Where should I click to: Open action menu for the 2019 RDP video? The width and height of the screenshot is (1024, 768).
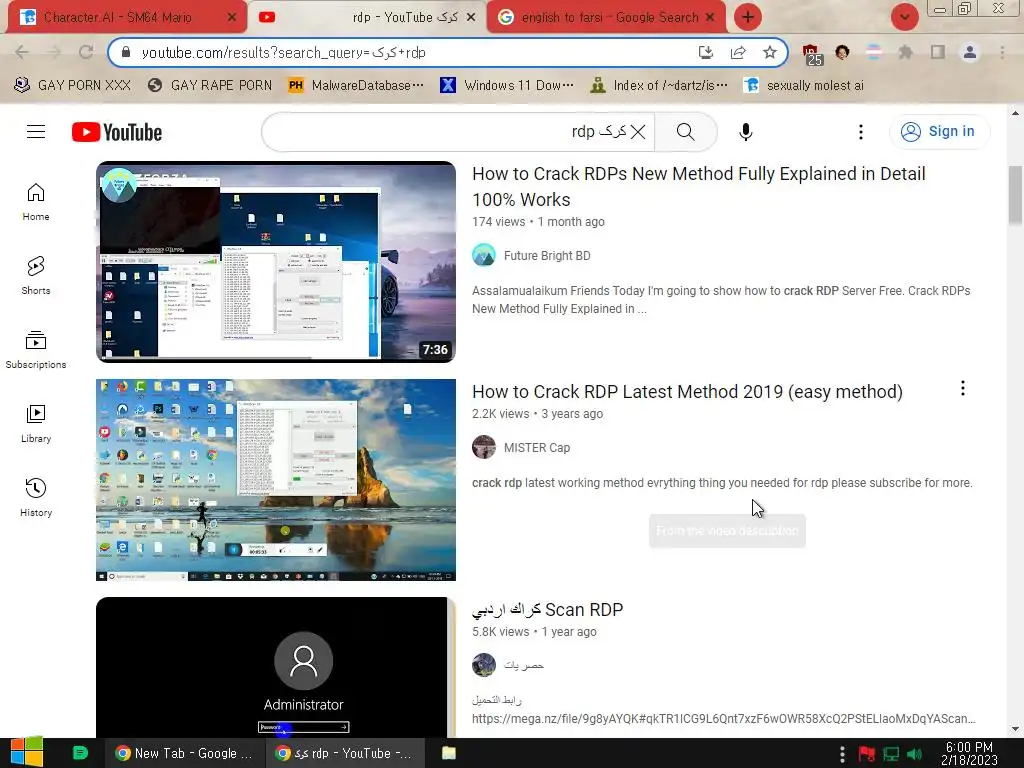click(x=963, y=389)
